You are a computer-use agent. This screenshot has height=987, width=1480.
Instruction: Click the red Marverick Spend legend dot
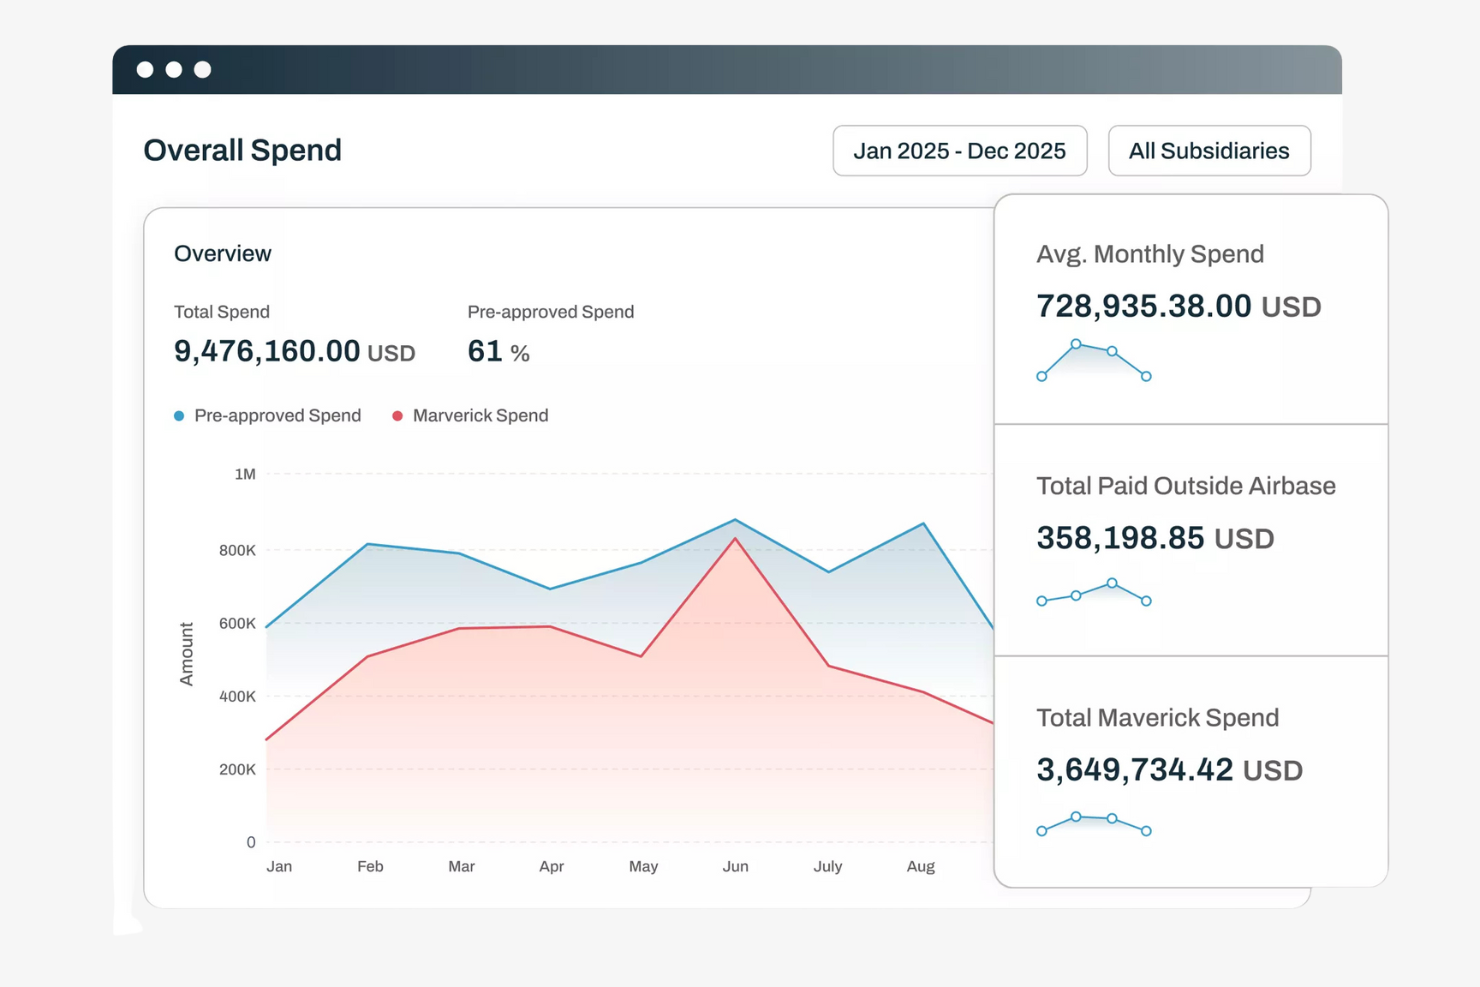coord(397,415)
